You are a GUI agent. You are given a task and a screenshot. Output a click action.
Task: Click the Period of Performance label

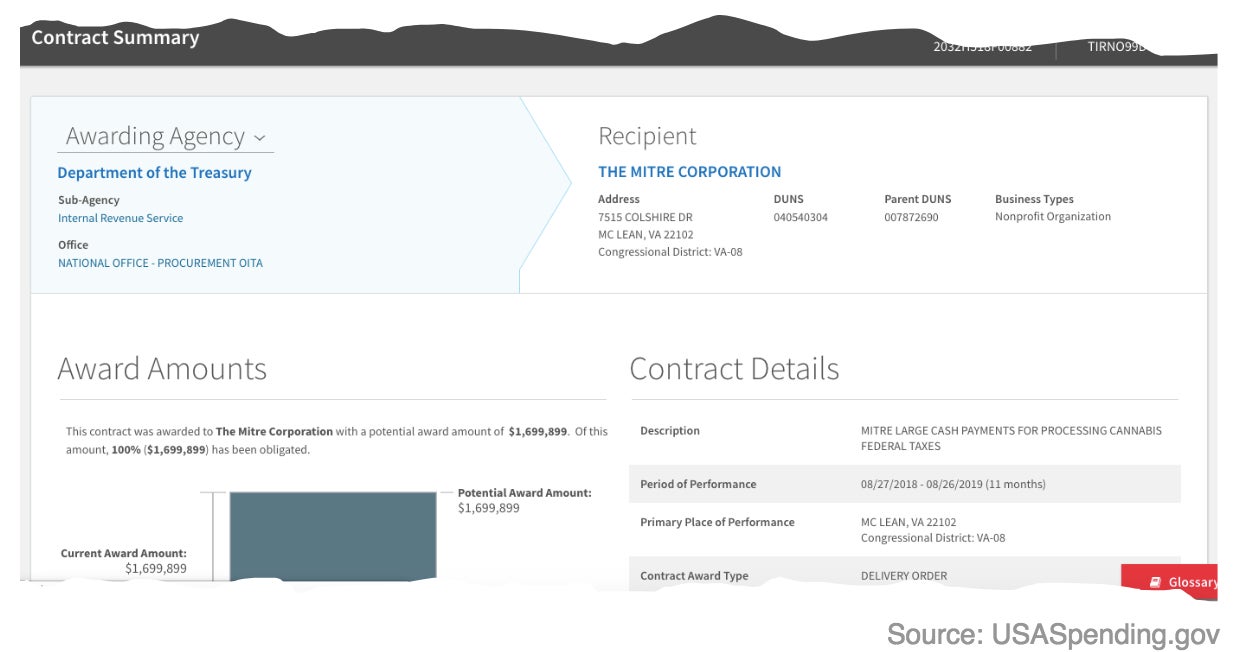point(698,484)
